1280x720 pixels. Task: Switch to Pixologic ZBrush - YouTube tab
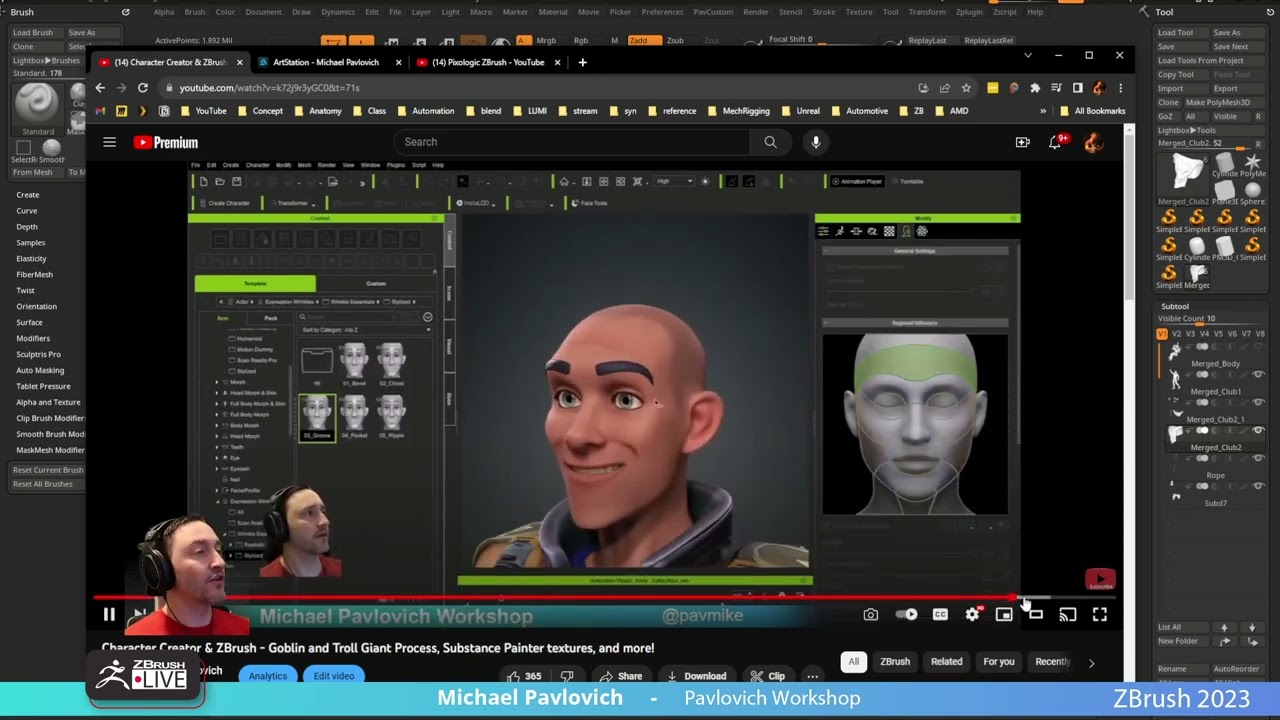[x=487, y=62]
